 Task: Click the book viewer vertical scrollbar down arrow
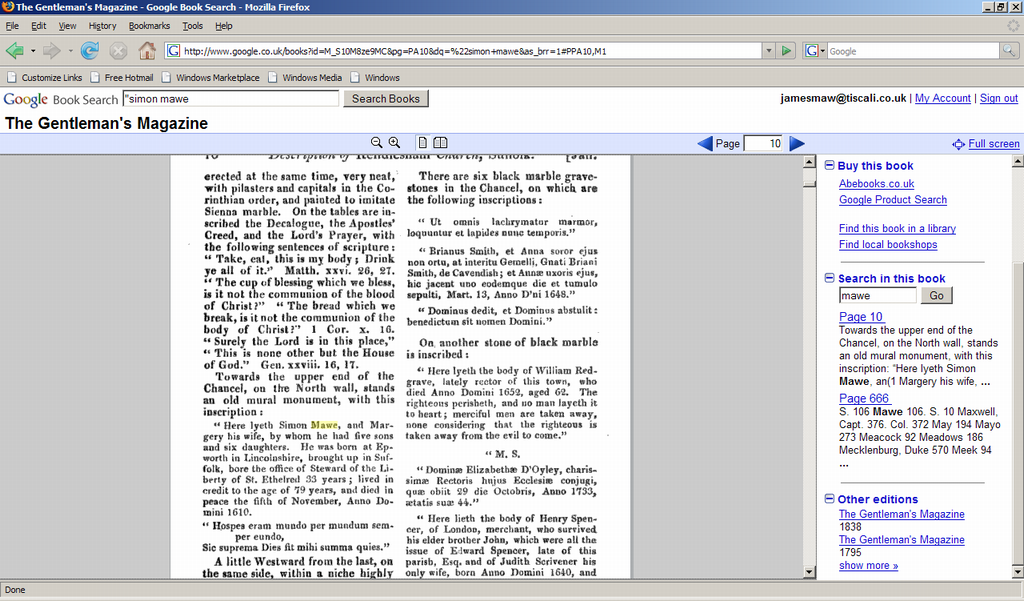811,570
